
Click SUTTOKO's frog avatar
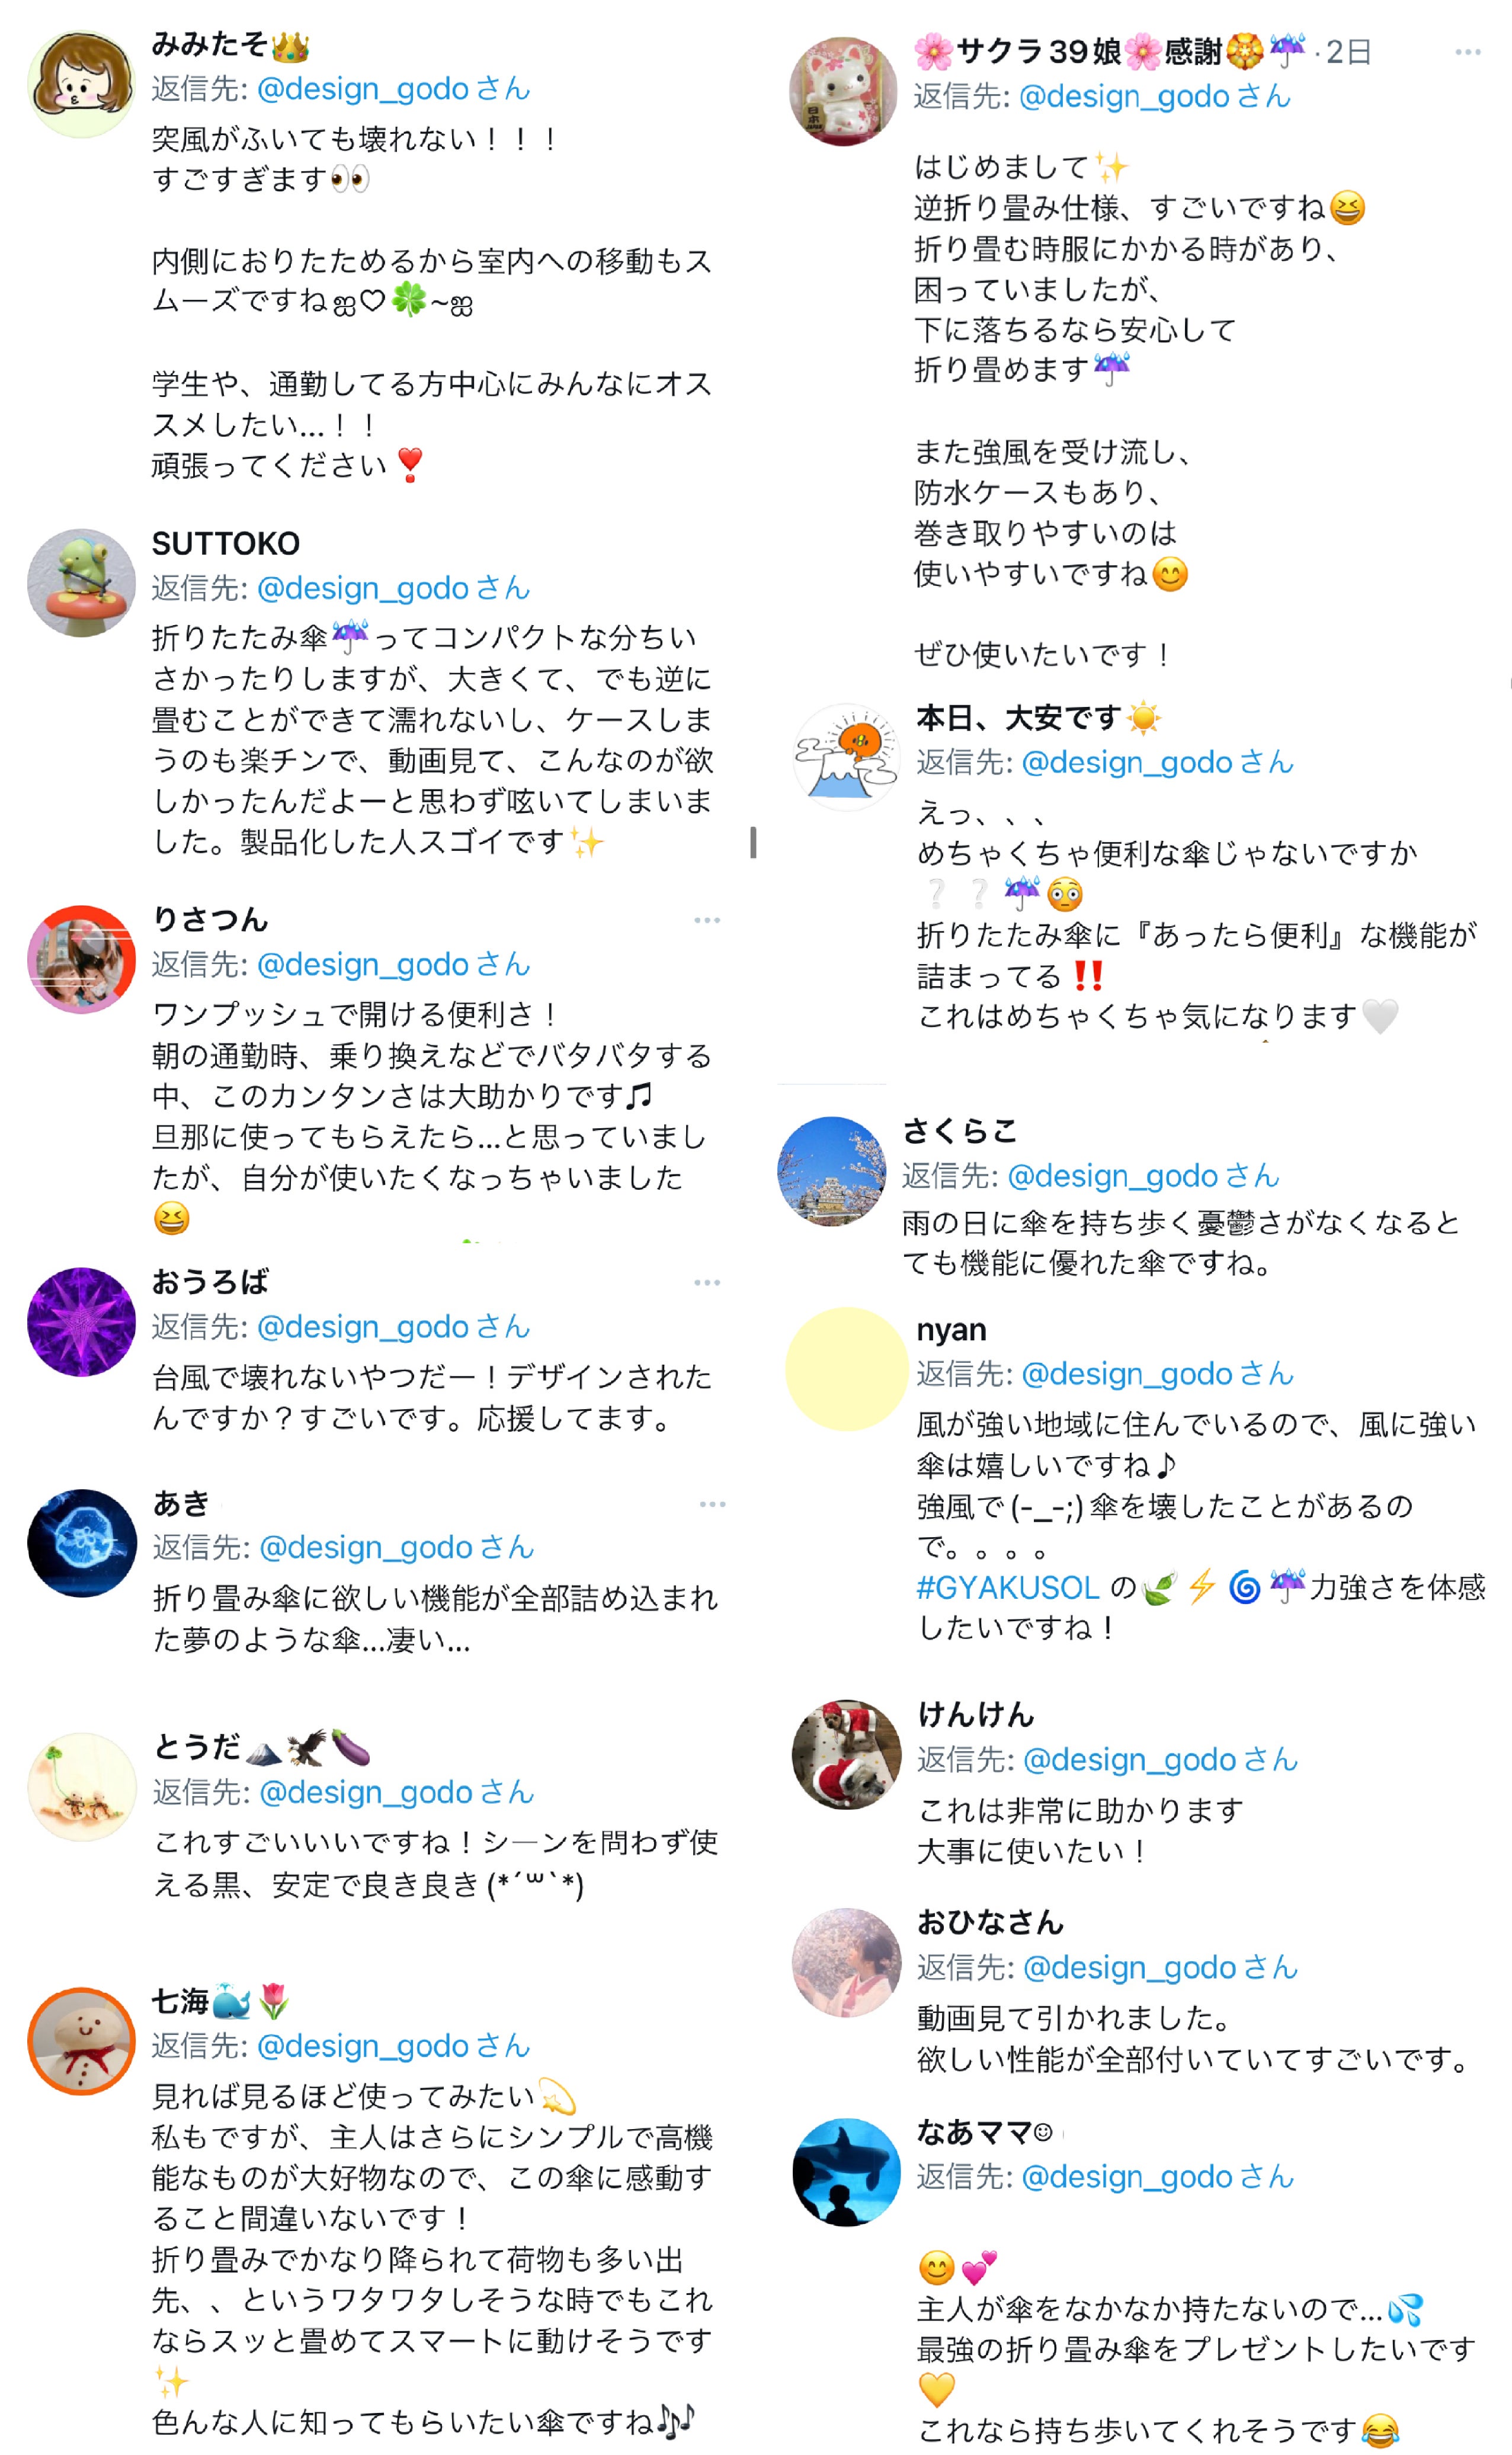81,583
